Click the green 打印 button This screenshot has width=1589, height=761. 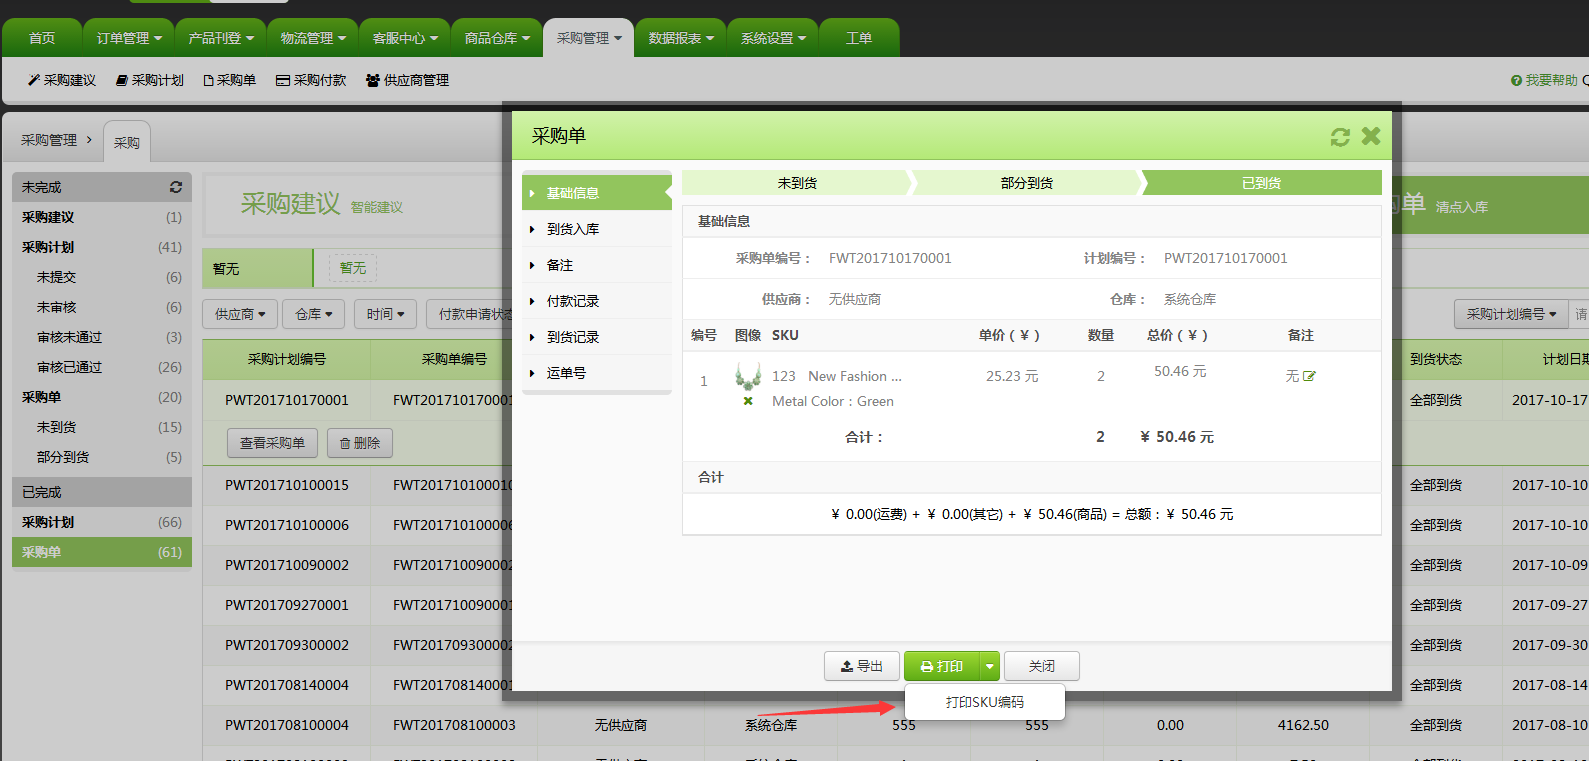(941, 666)
